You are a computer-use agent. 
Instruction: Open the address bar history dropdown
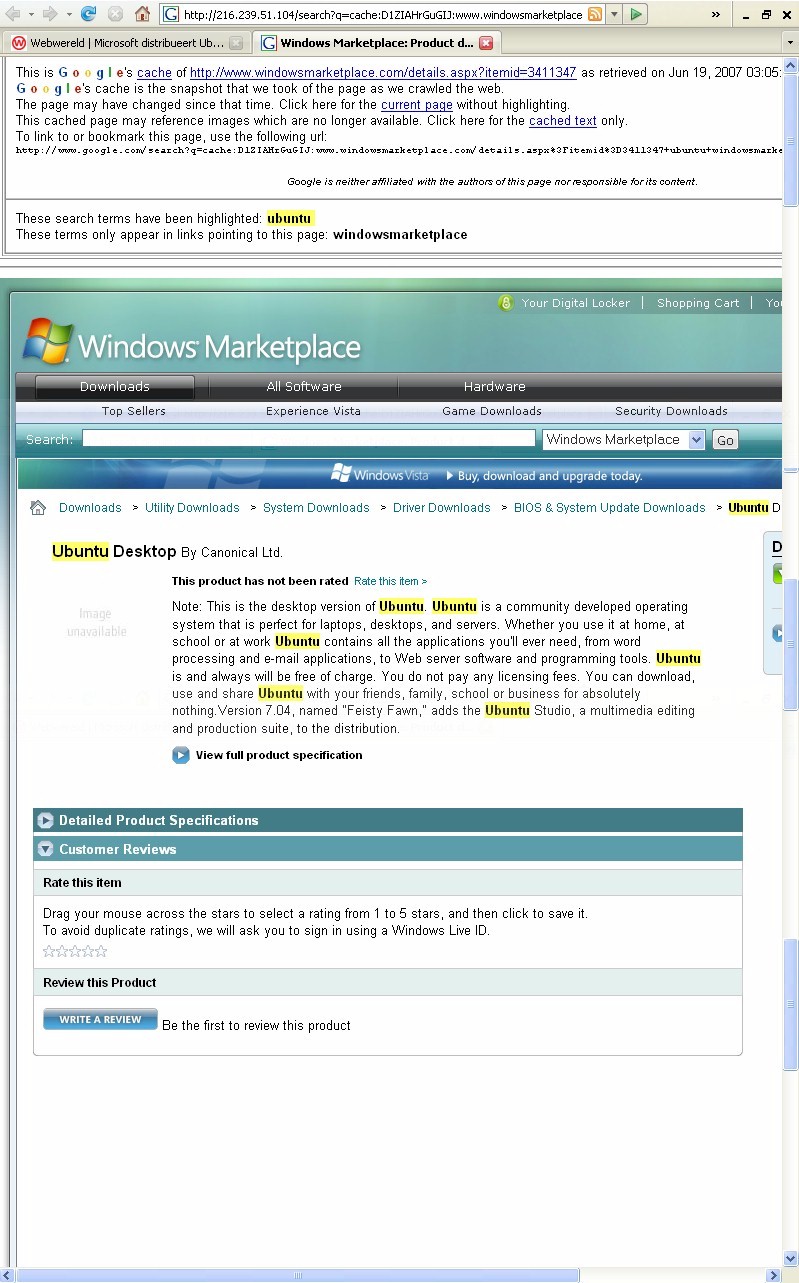pos(615,15)
